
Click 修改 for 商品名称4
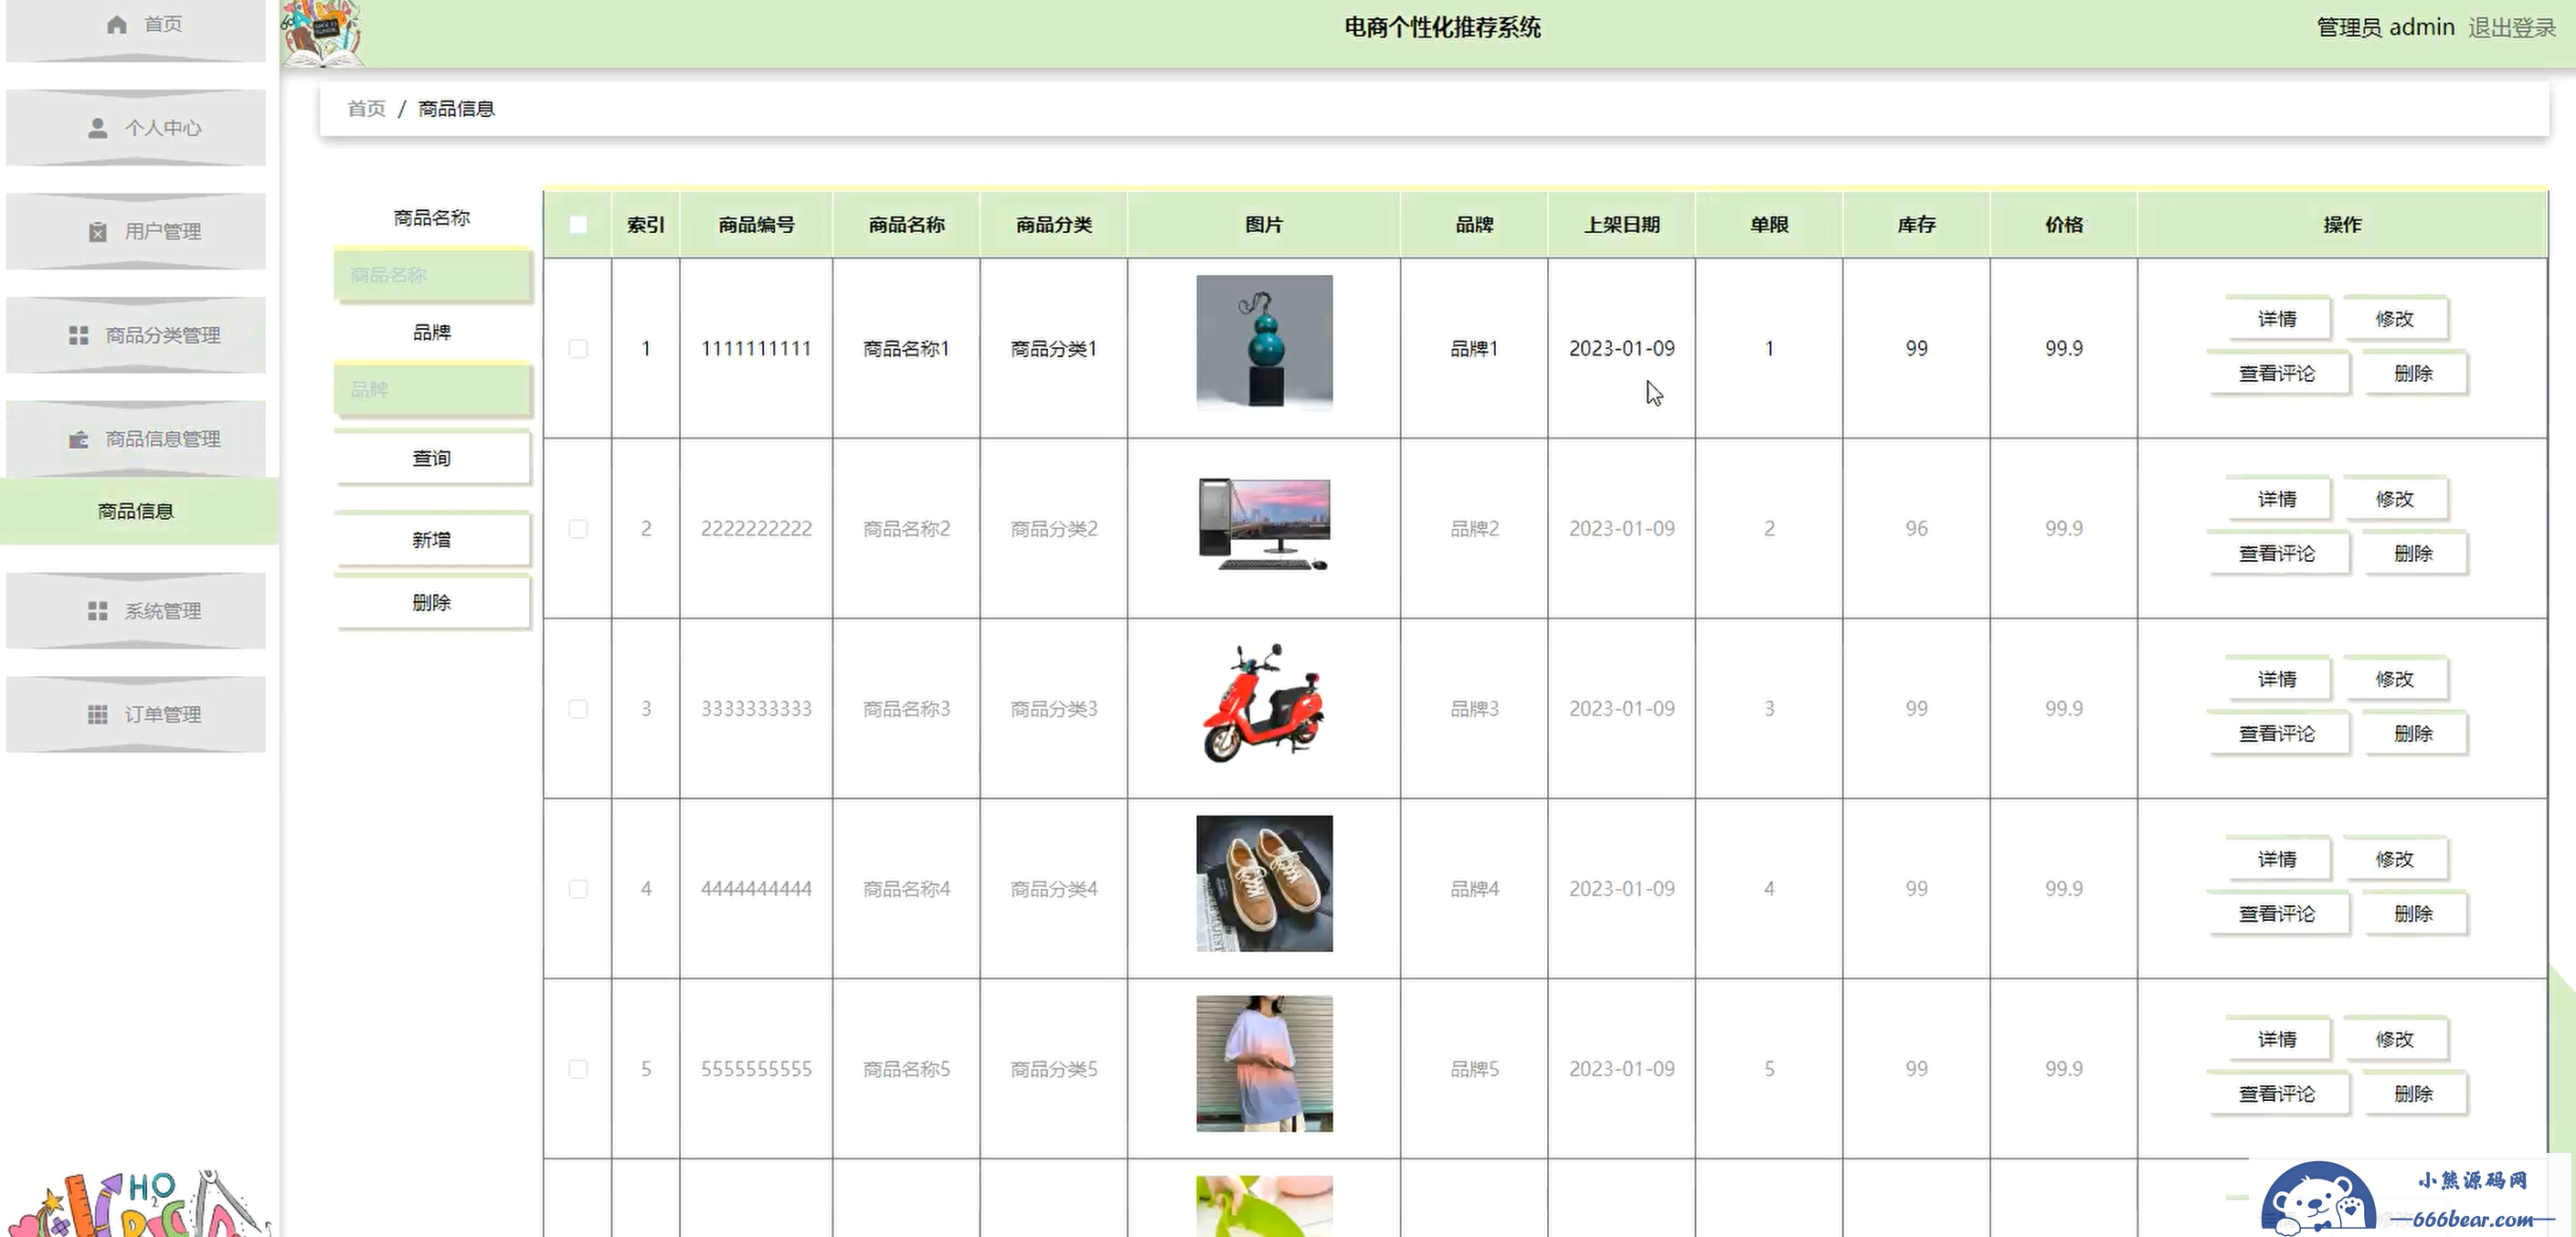[x=2394, y=859]
